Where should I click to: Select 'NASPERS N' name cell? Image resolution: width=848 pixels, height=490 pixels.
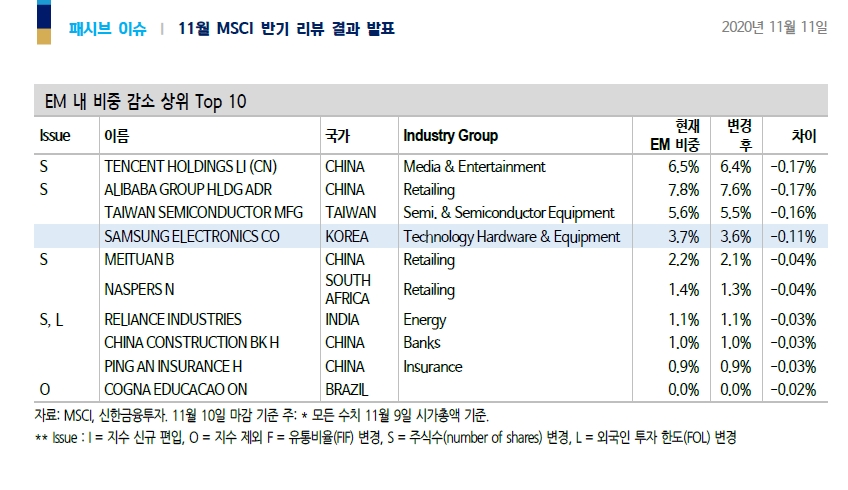pos(139,289)
